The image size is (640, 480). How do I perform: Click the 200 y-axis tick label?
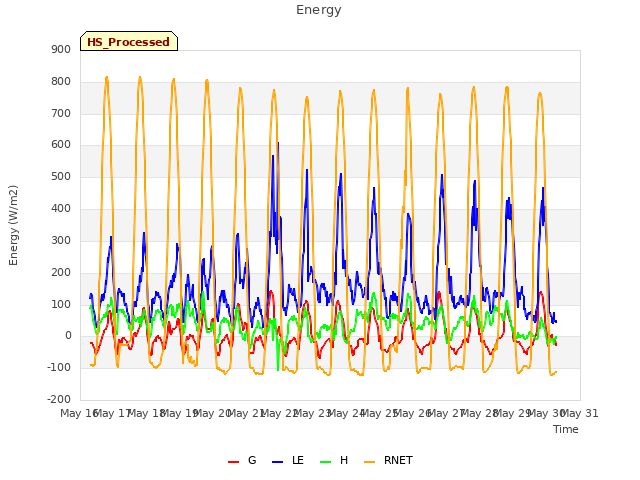[x=61, y=272]
